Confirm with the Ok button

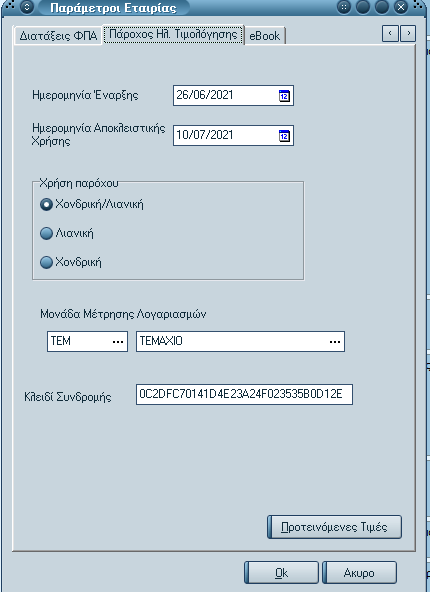281,573
